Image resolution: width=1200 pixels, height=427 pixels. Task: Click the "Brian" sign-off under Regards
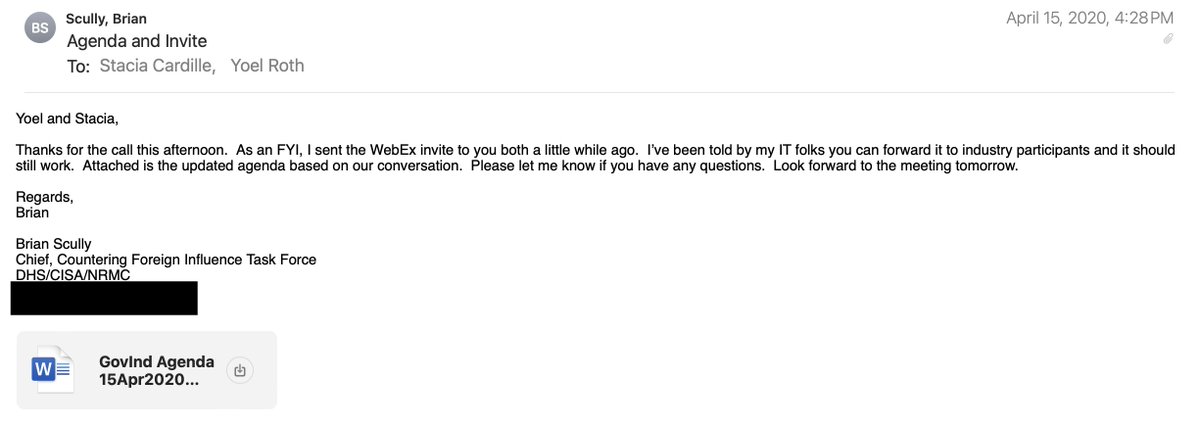(x=33, y=212)
